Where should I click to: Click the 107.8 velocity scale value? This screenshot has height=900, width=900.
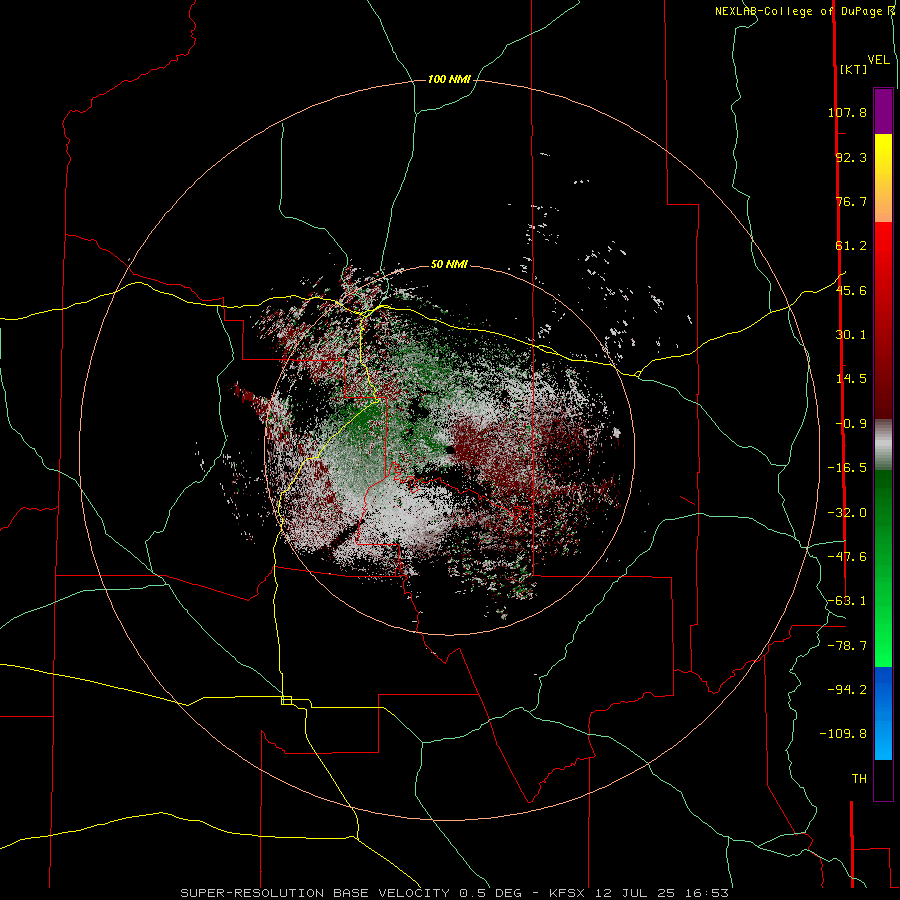click(x=847, y=112)
